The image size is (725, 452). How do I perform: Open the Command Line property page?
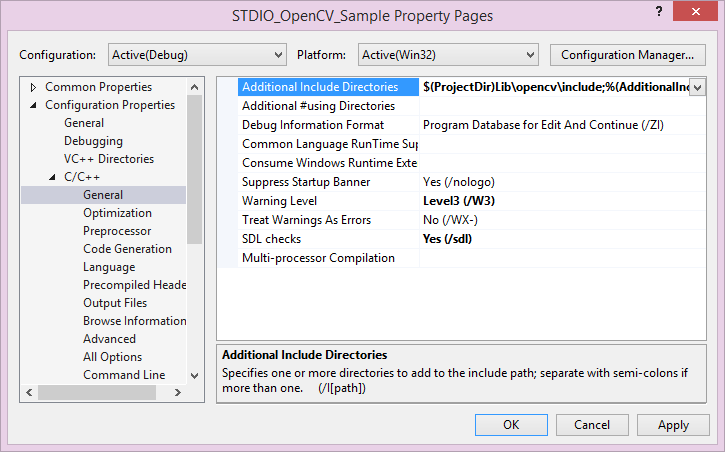pyautogui.click(x=124, y=375)
